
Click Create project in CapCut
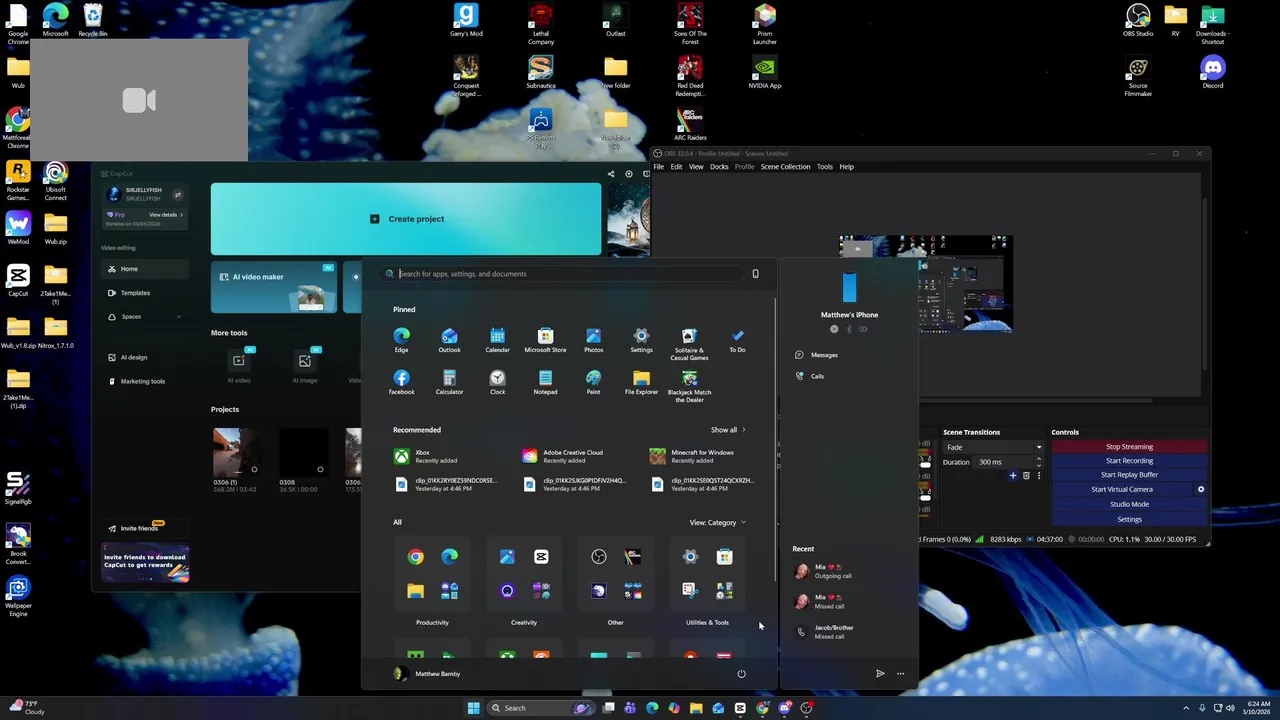pos(406,219)
